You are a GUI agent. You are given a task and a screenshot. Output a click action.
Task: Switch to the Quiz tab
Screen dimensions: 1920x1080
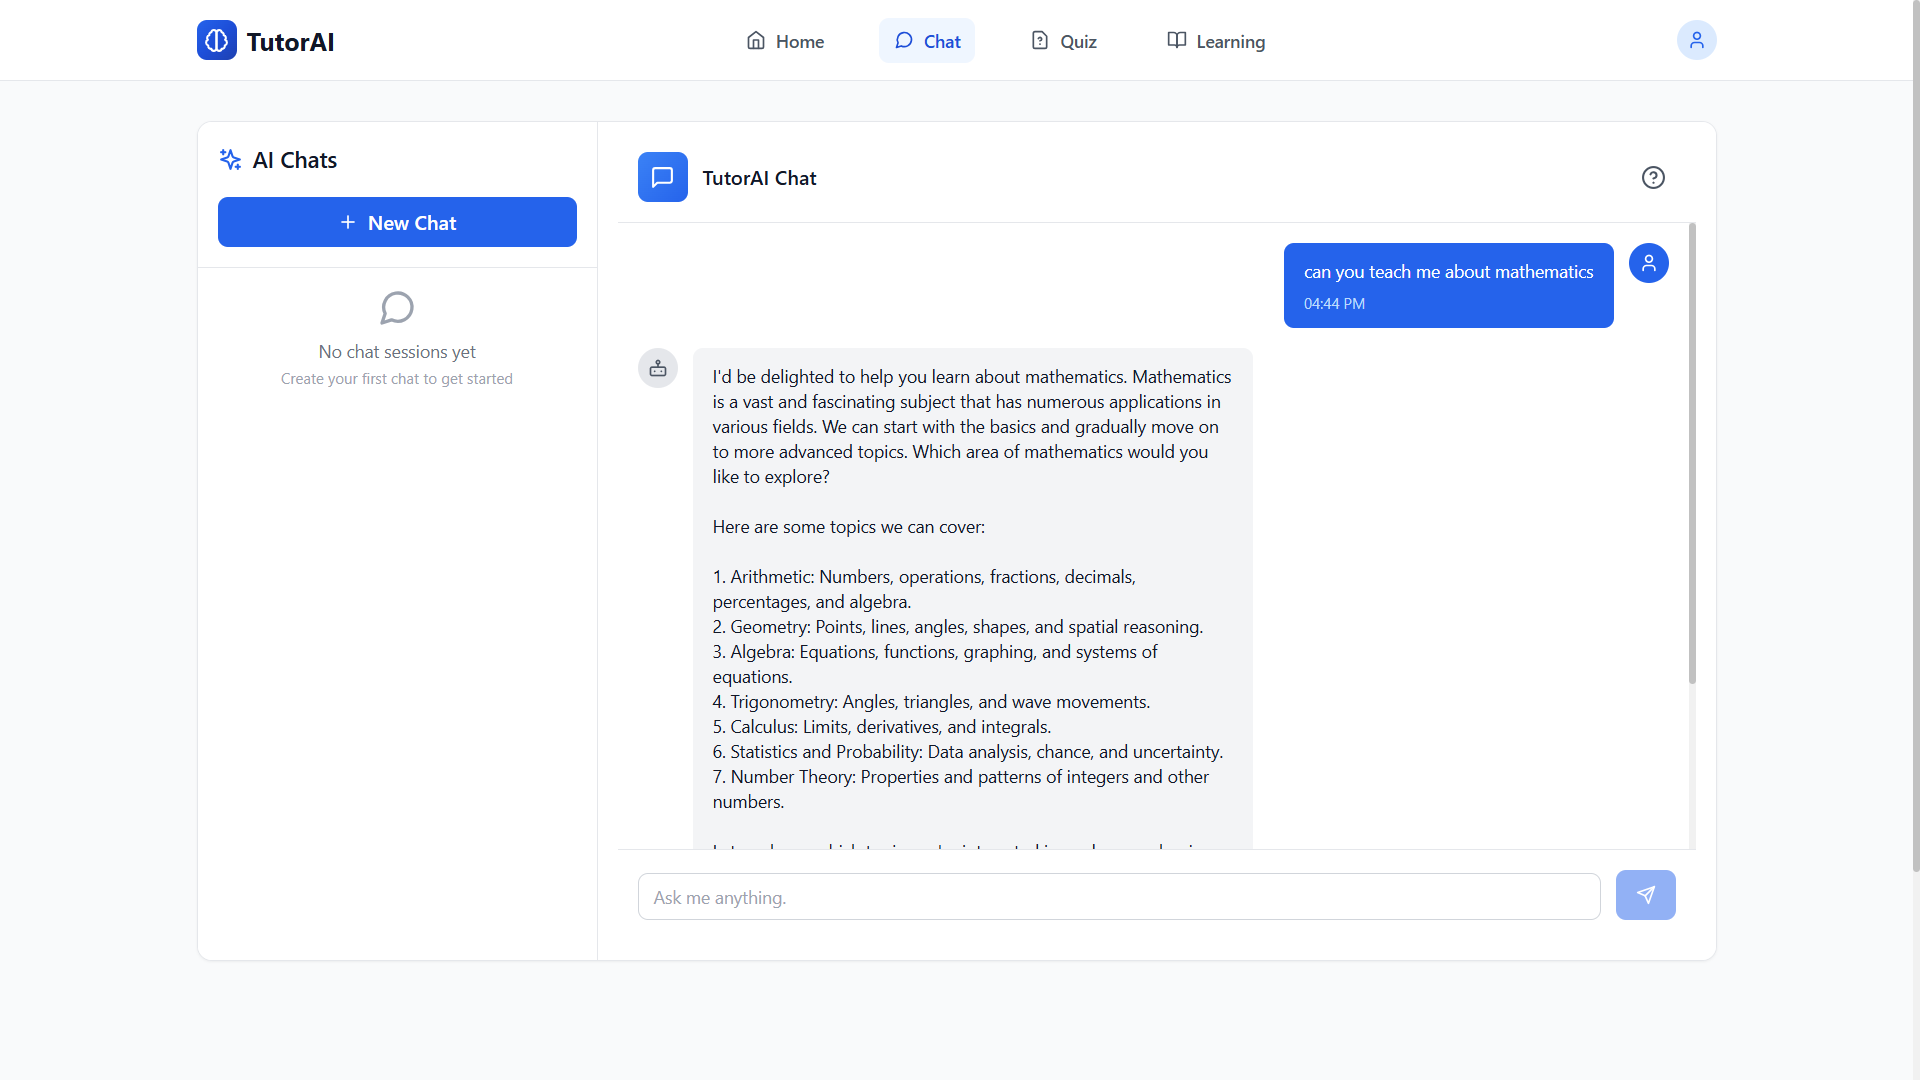pos(1064,42)
